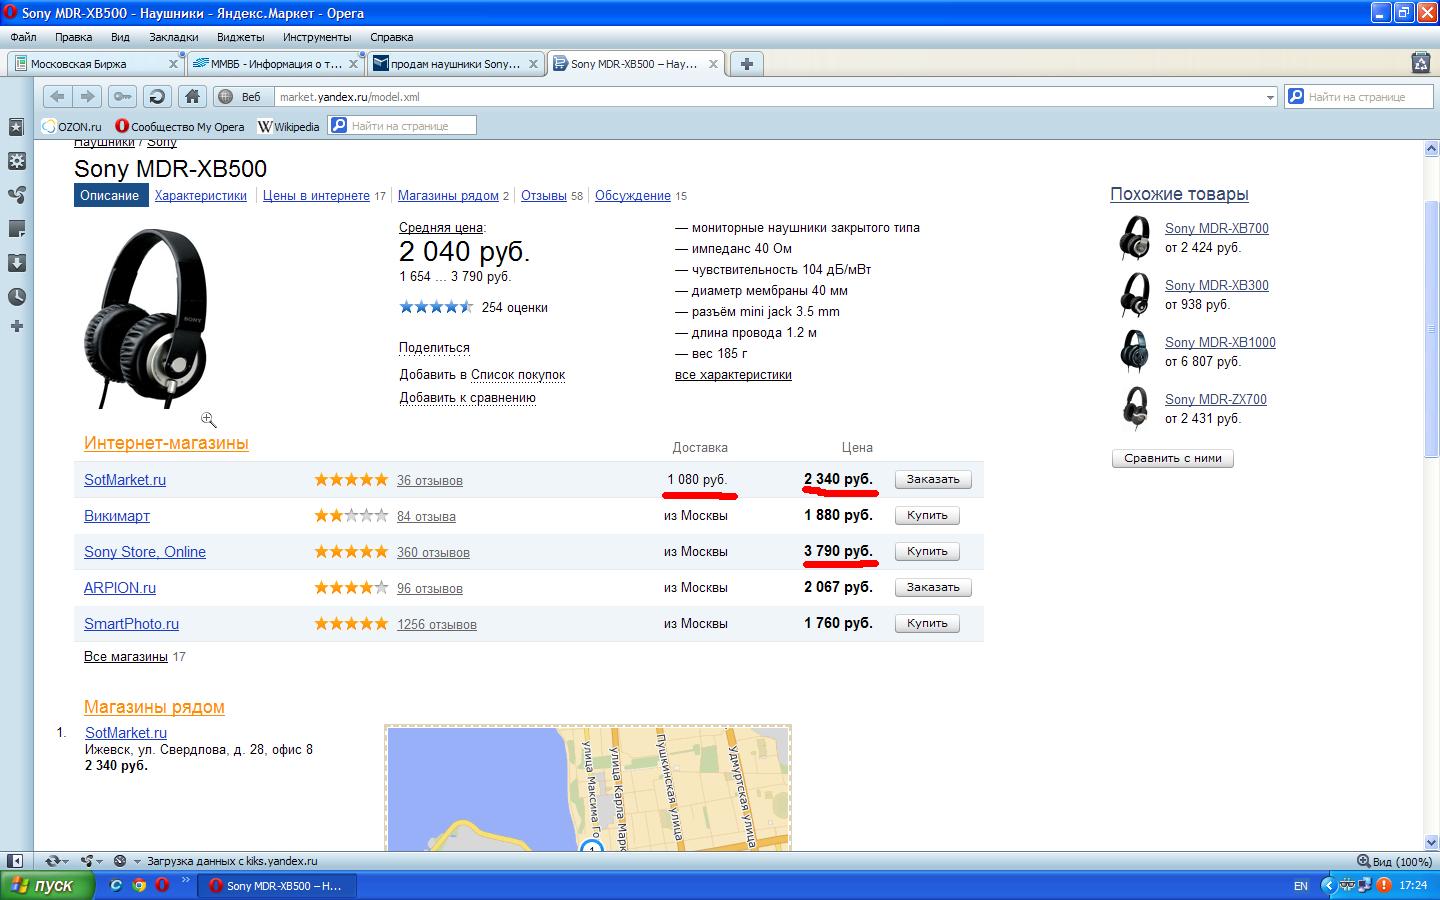
Task: Click the Reload page toolbar button
Action: [x=156, y=97]
